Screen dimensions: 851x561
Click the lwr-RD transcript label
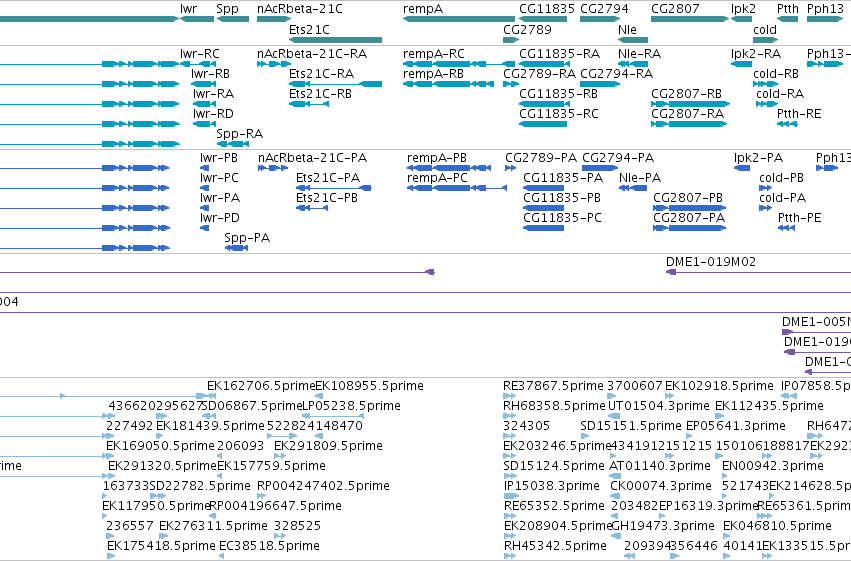pyautogui.click(x=213, y=113)
